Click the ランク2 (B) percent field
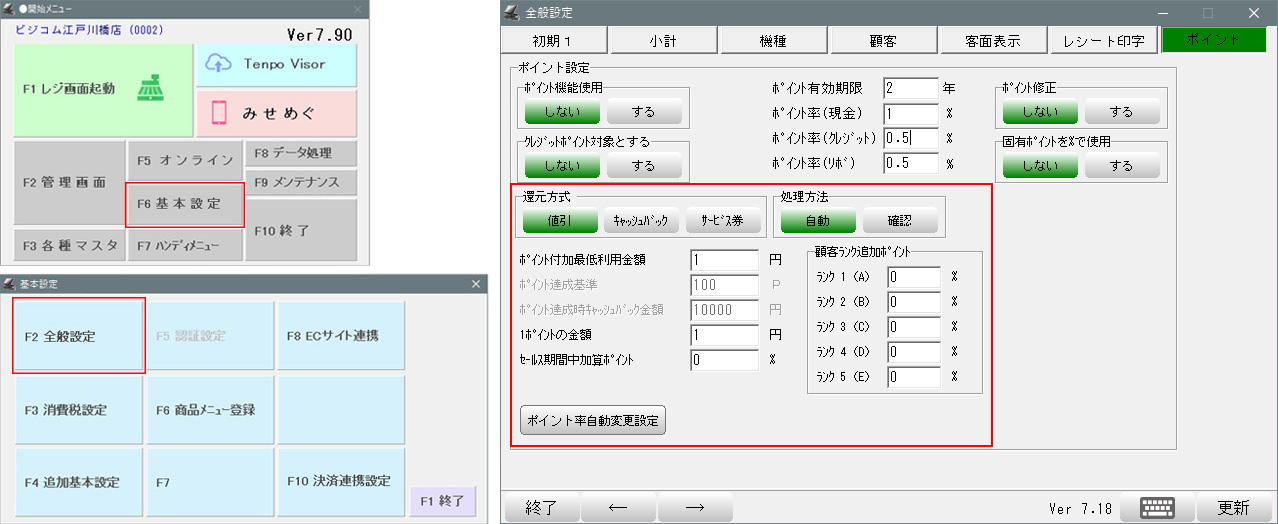Screen dimensions: 1278x524 point(913,301)
